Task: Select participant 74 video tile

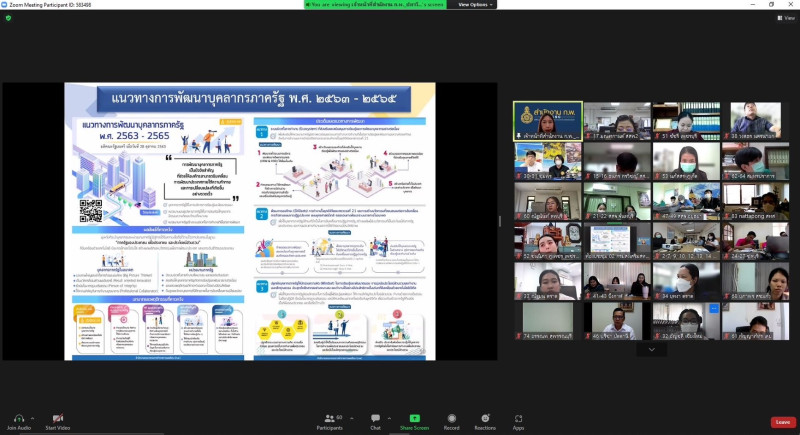Action: click(x=547, y=321)
